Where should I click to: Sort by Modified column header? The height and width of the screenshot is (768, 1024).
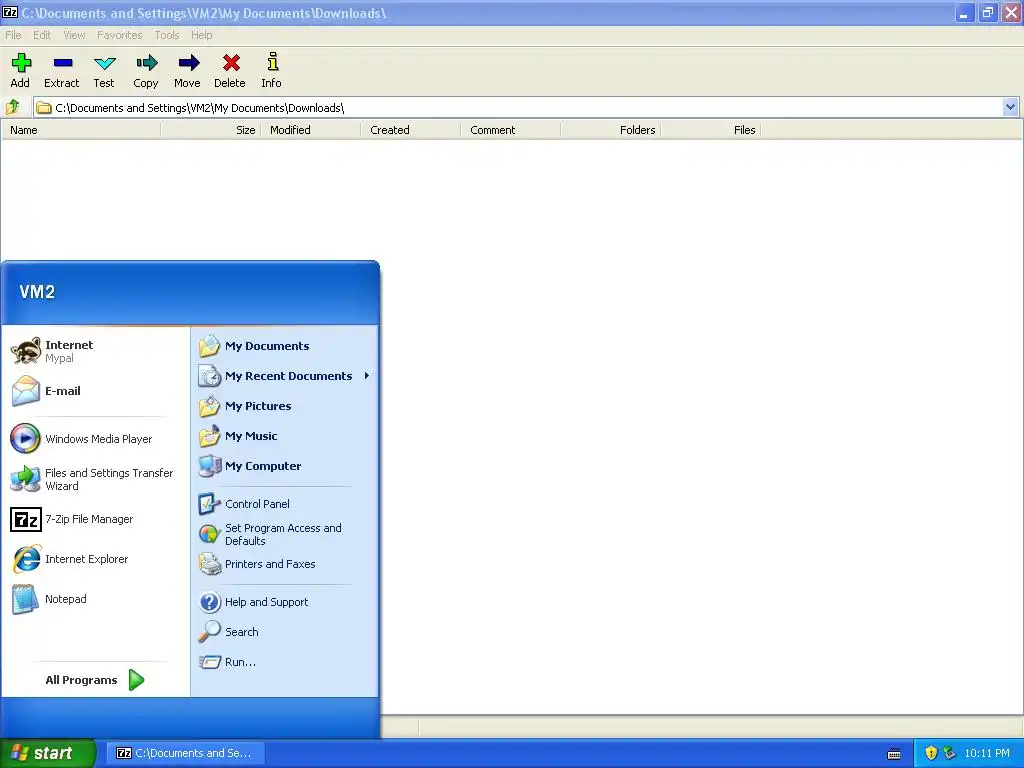click(x=310, y=130)
